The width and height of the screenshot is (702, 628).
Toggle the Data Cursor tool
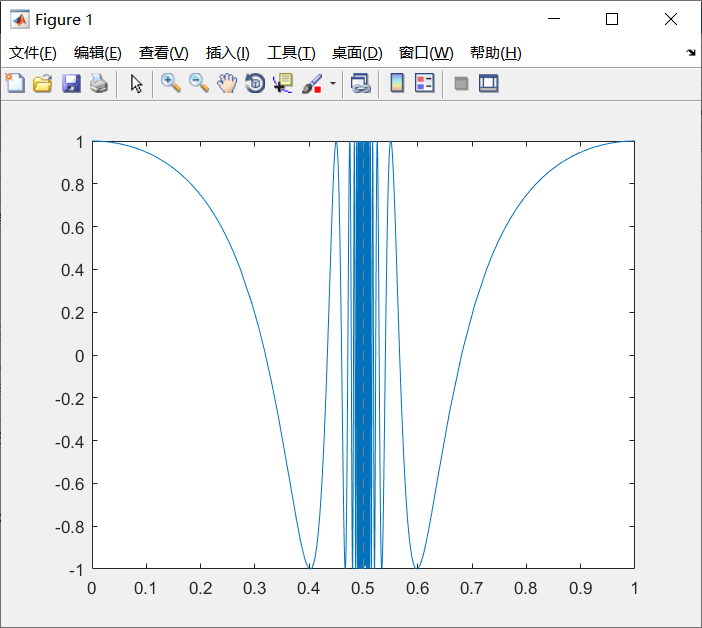pyautogui.click(x=283, y=83)
